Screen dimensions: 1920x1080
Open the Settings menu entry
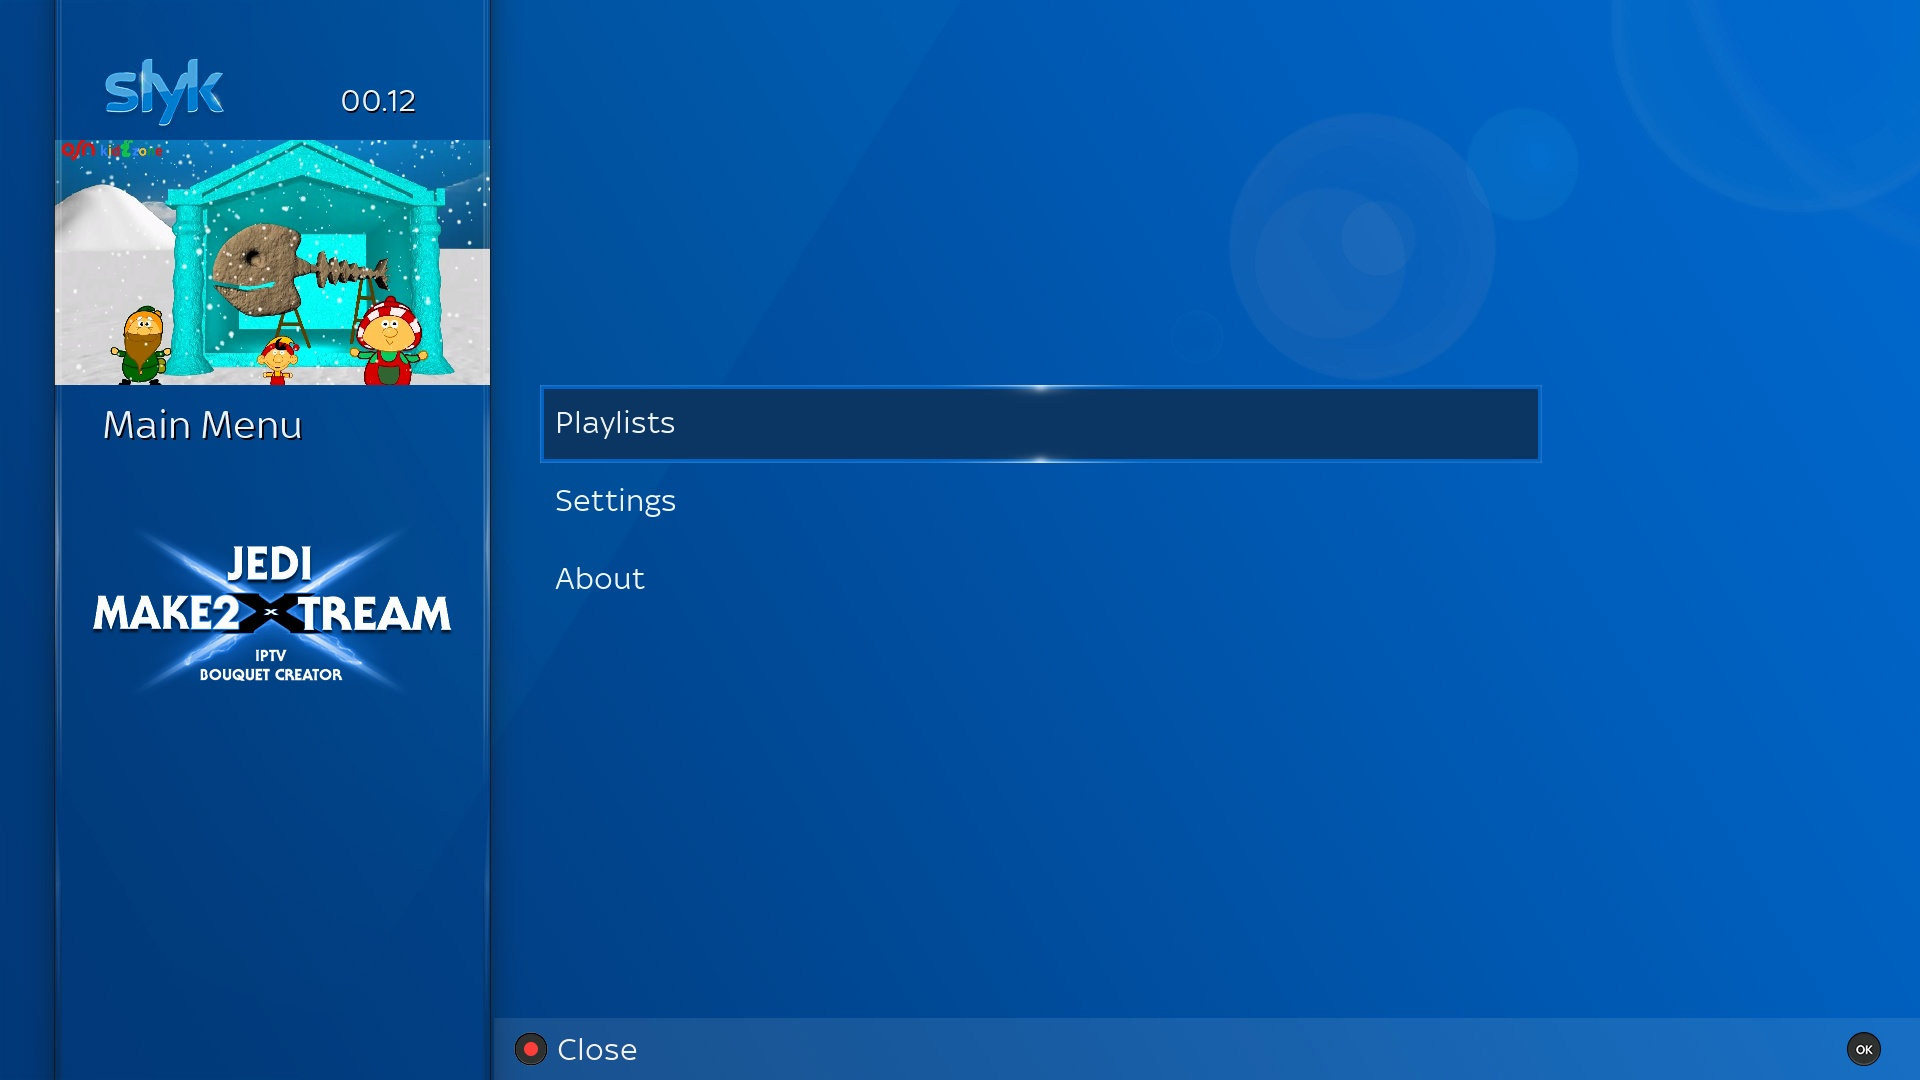click(x=1040, y=501)
